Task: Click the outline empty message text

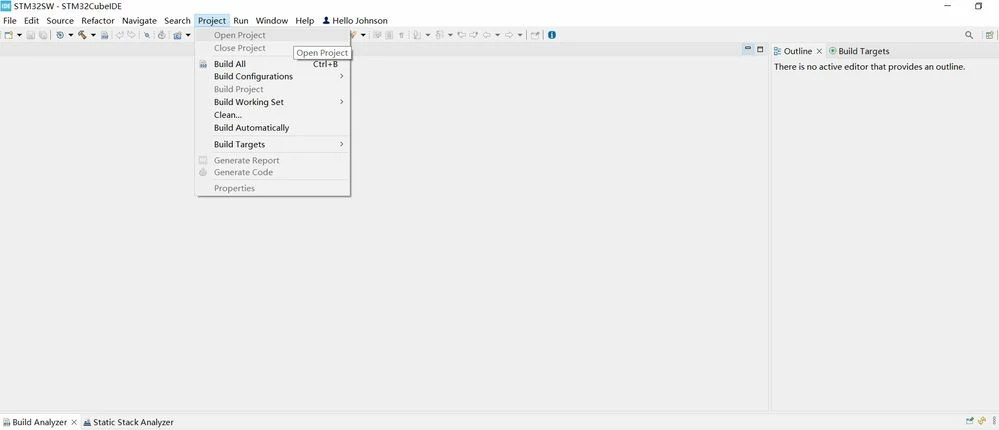Action: (x=870, y=66)
